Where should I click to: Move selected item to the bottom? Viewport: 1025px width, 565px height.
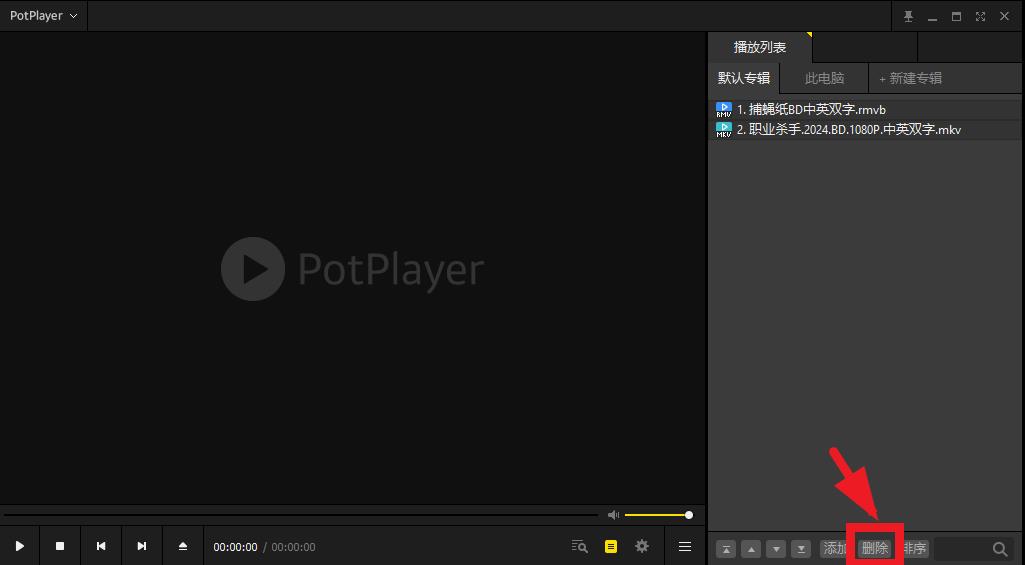[x=801, y=549]
